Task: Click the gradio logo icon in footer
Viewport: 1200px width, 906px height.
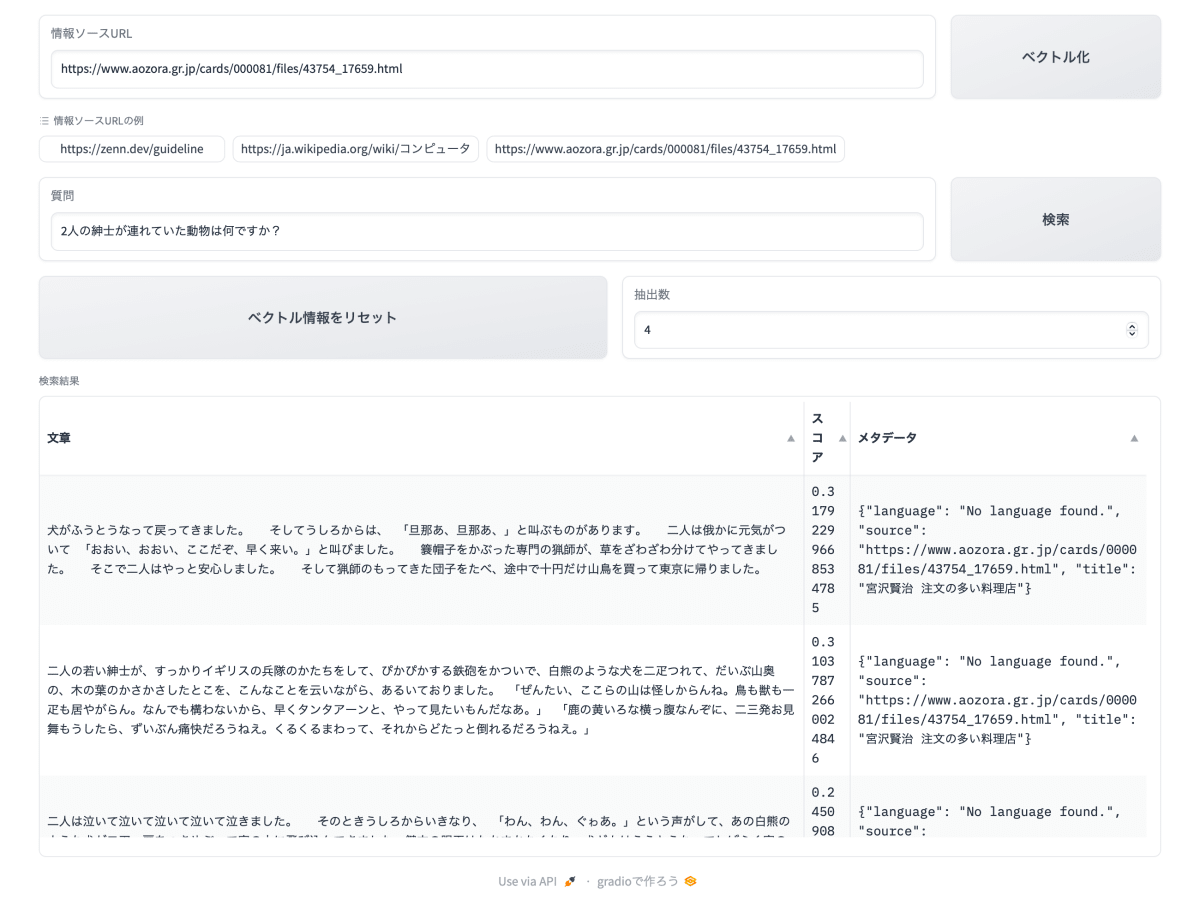Action: (x=690, y=881)
